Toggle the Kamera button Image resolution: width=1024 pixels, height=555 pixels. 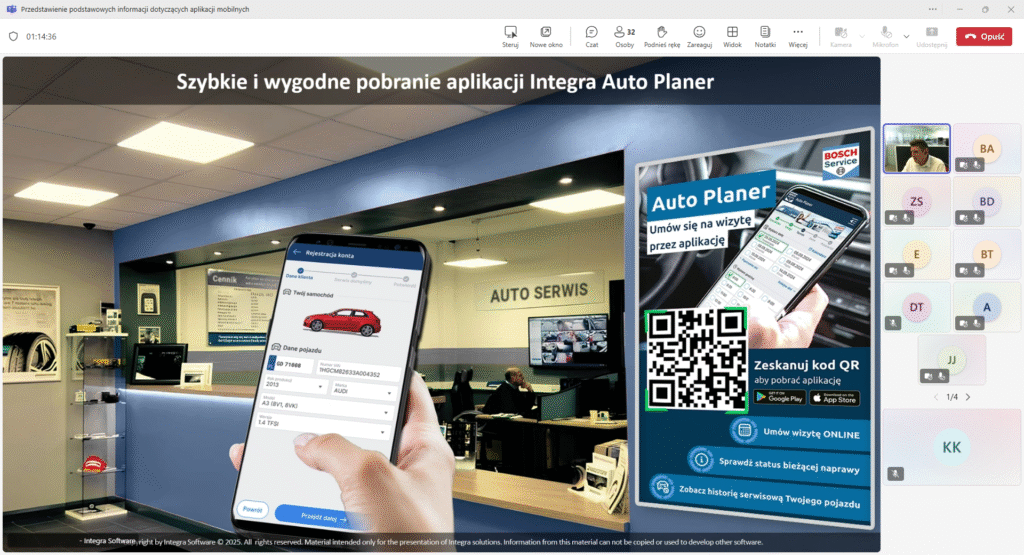(840, 37)
